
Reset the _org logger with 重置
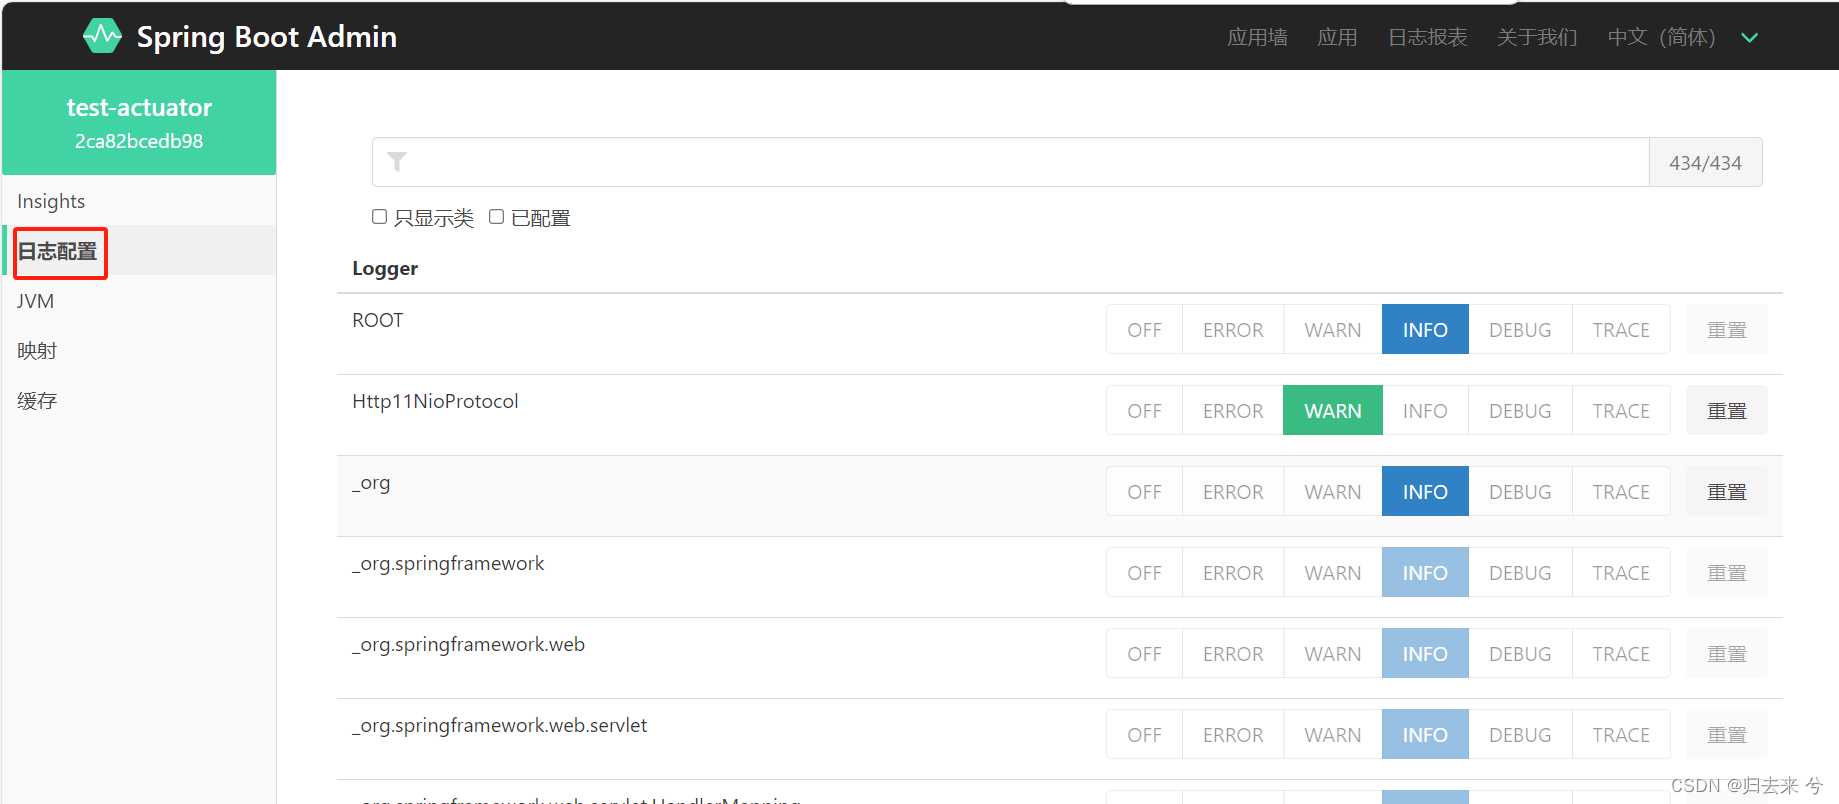click(x=1726, y=491)
